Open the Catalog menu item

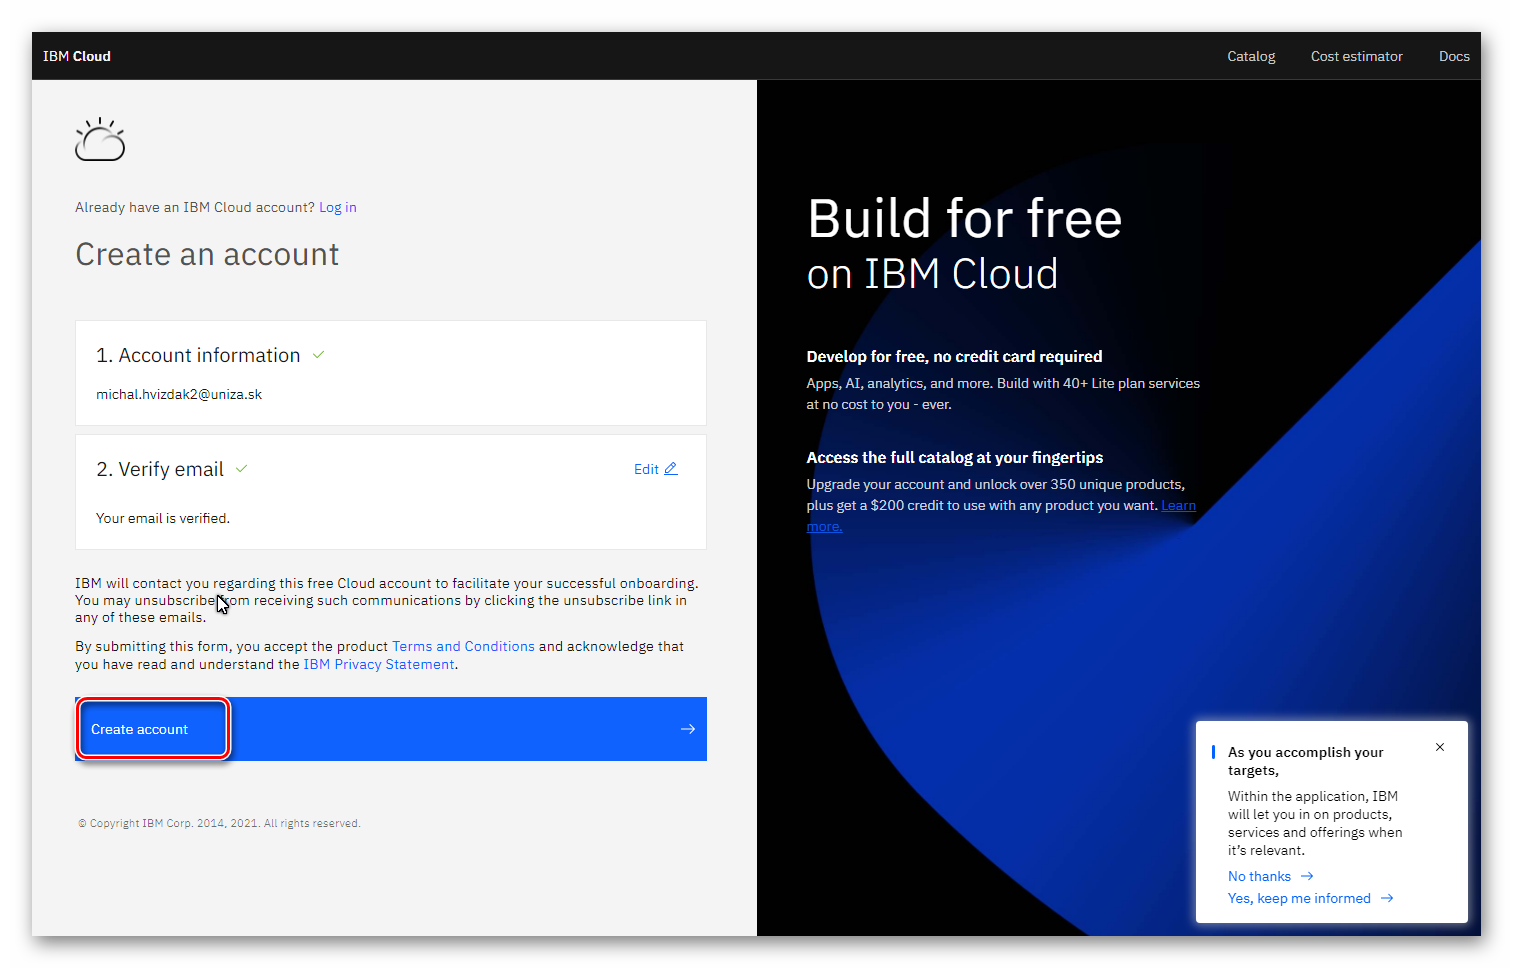(1251, 56)
